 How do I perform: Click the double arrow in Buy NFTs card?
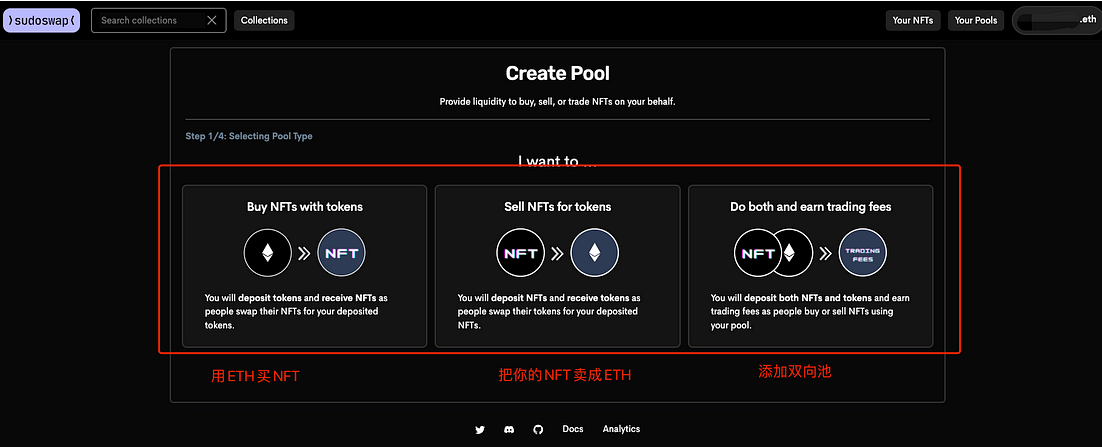304,254
